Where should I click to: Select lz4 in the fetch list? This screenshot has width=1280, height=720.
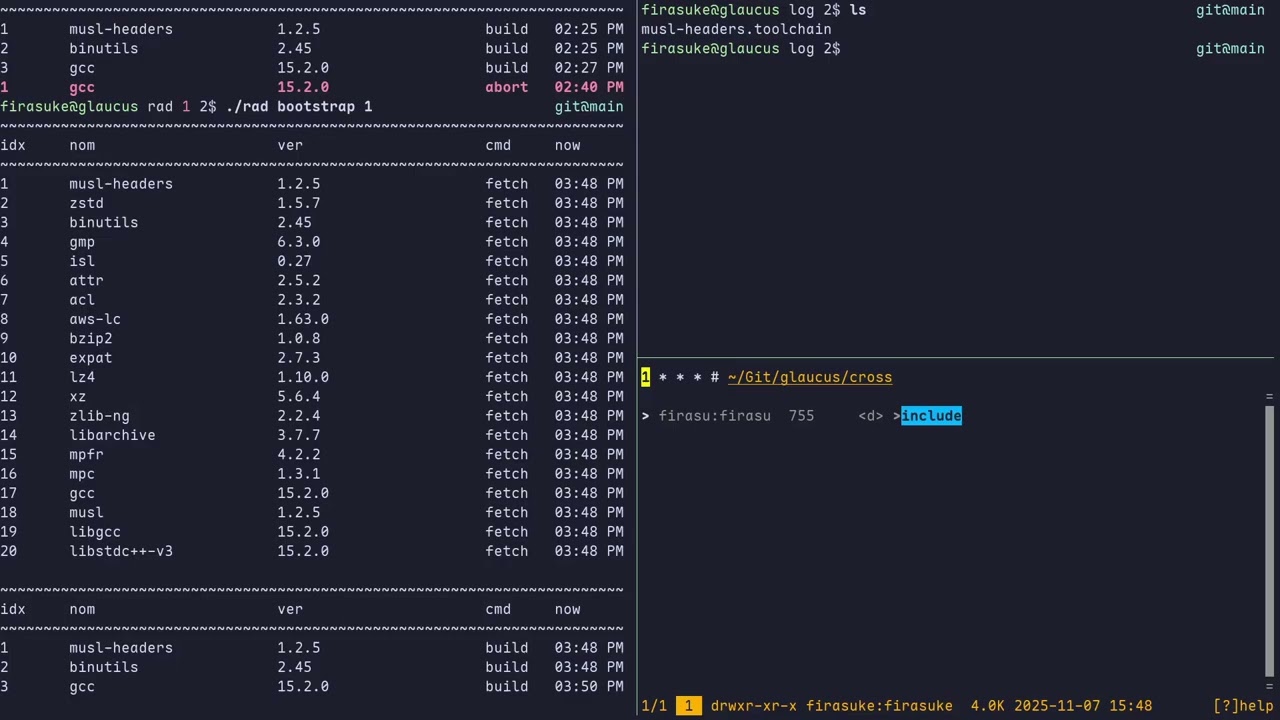tap(82, 377)
